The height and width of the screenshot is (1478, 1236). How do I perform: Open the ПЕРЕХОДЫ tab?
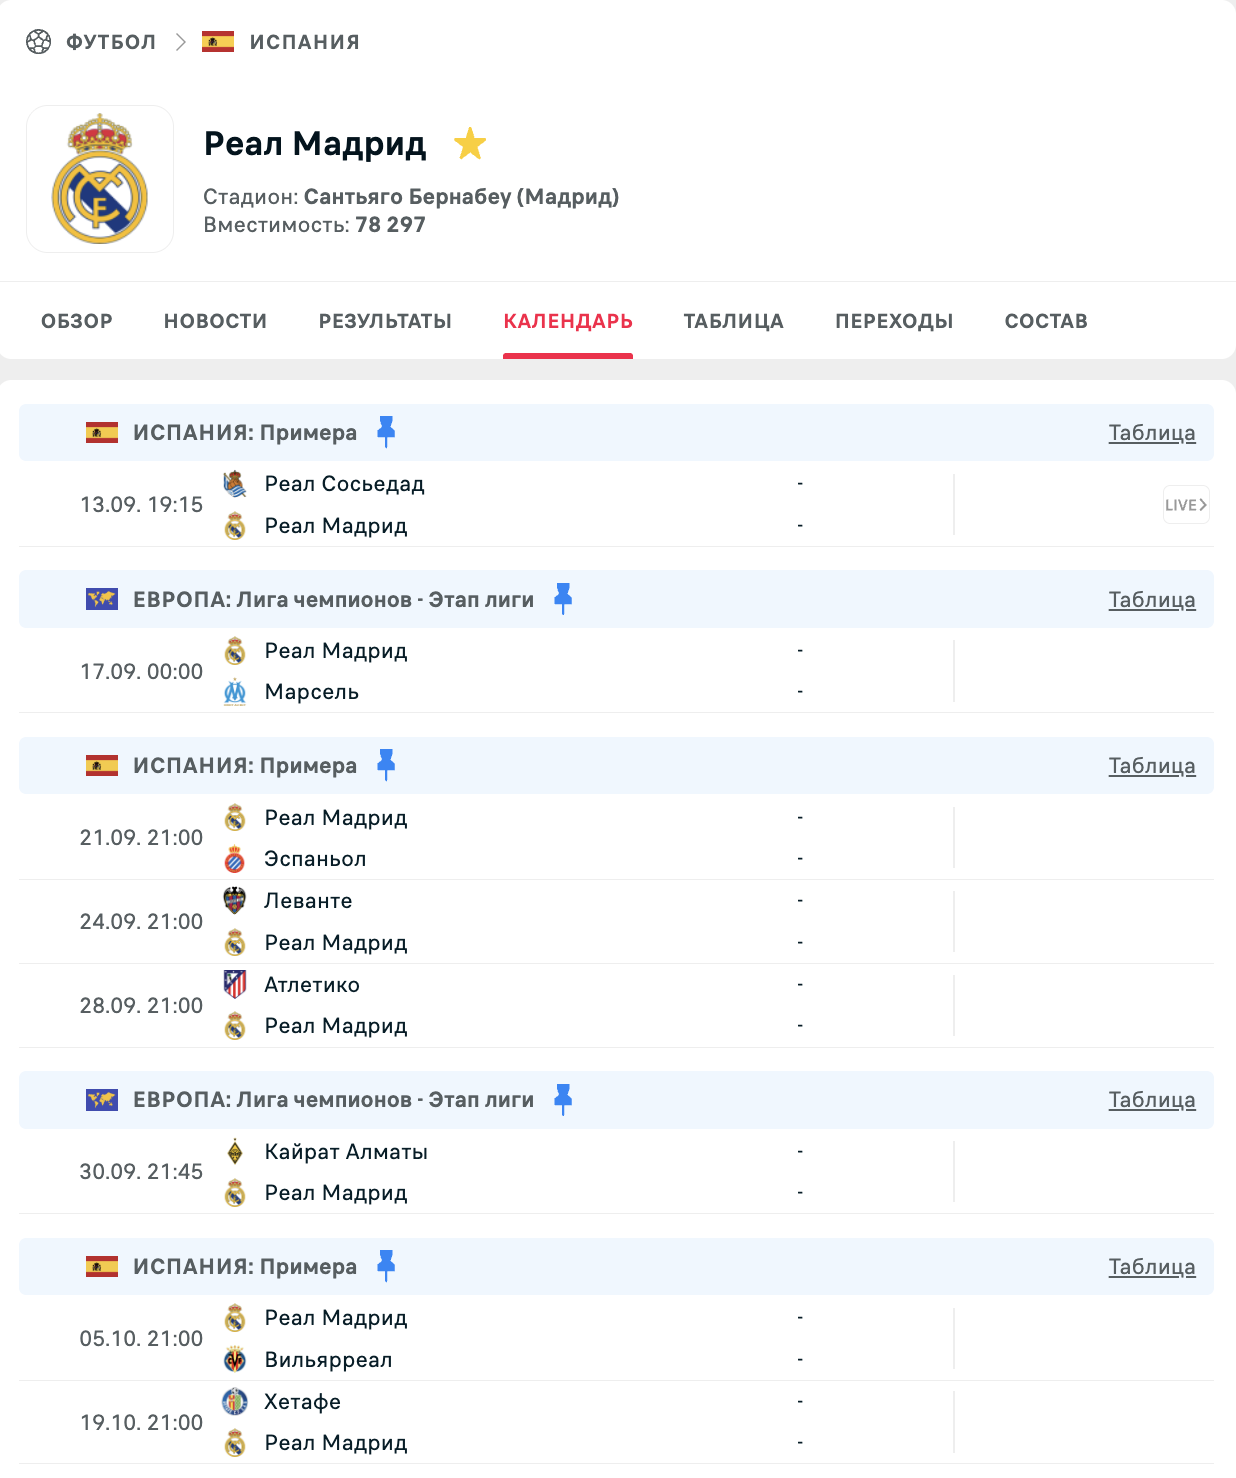894,321
